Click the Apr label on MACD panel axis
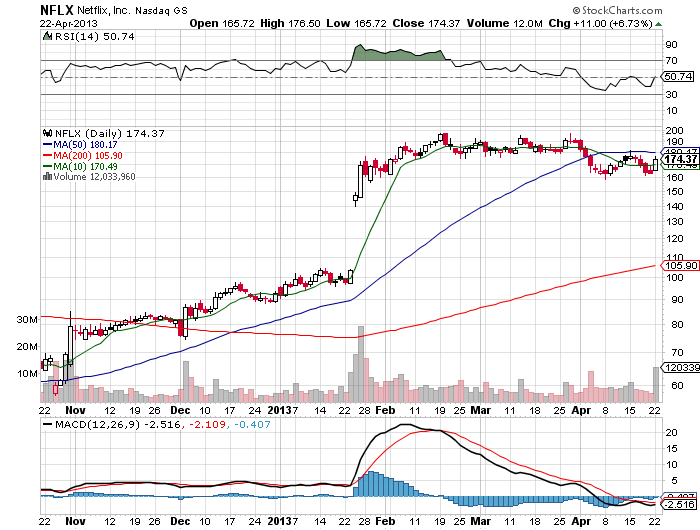This screenshot has height=530, width=700. click(x=581, y=522)
